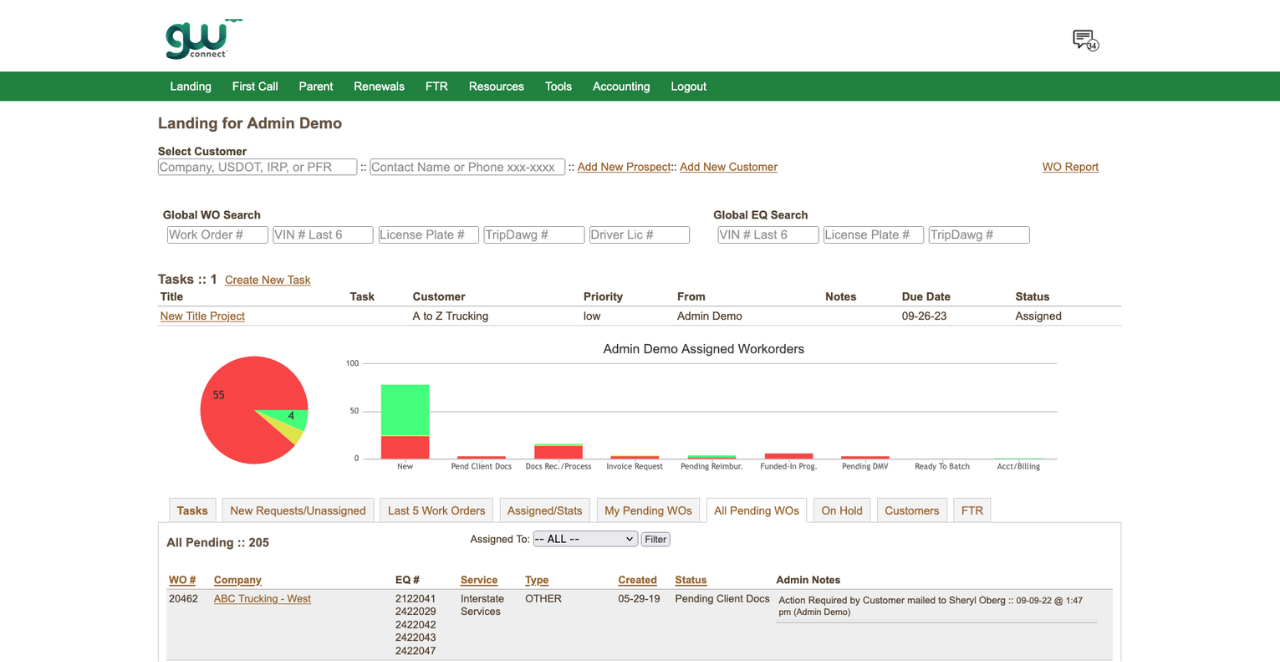Switch to the On Hold tab
Image resolution: width=1280 pixels, height=662 pixels.
[x=841, y=511]
